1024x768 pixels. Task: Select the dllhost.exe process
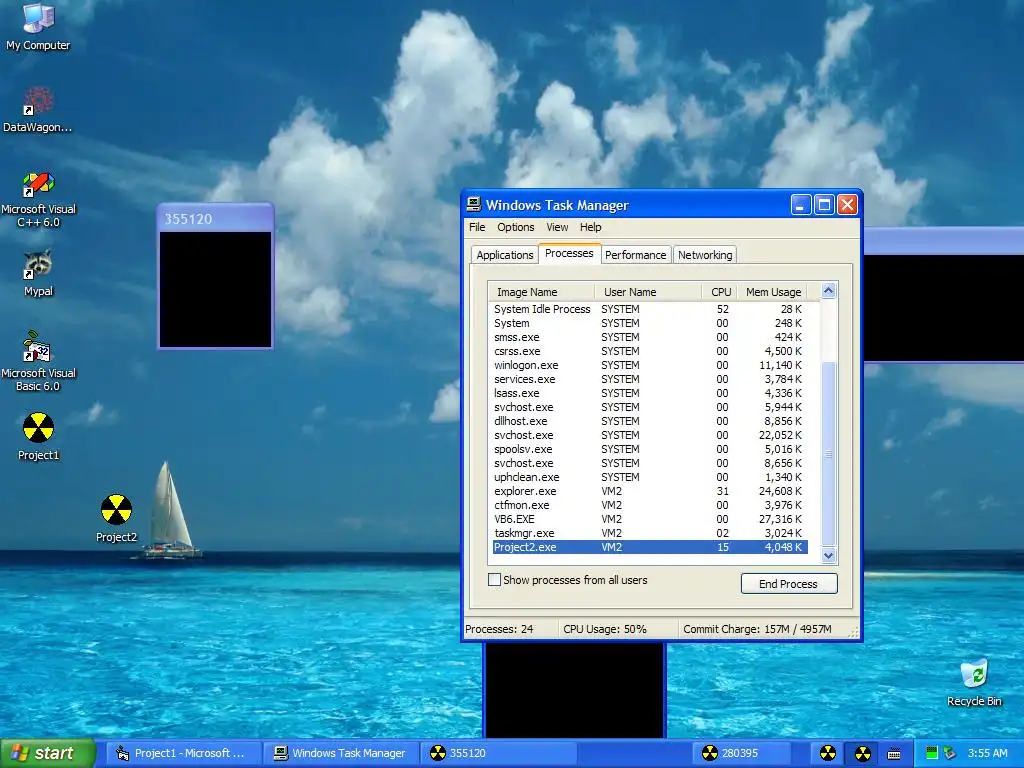click(649, 421)
